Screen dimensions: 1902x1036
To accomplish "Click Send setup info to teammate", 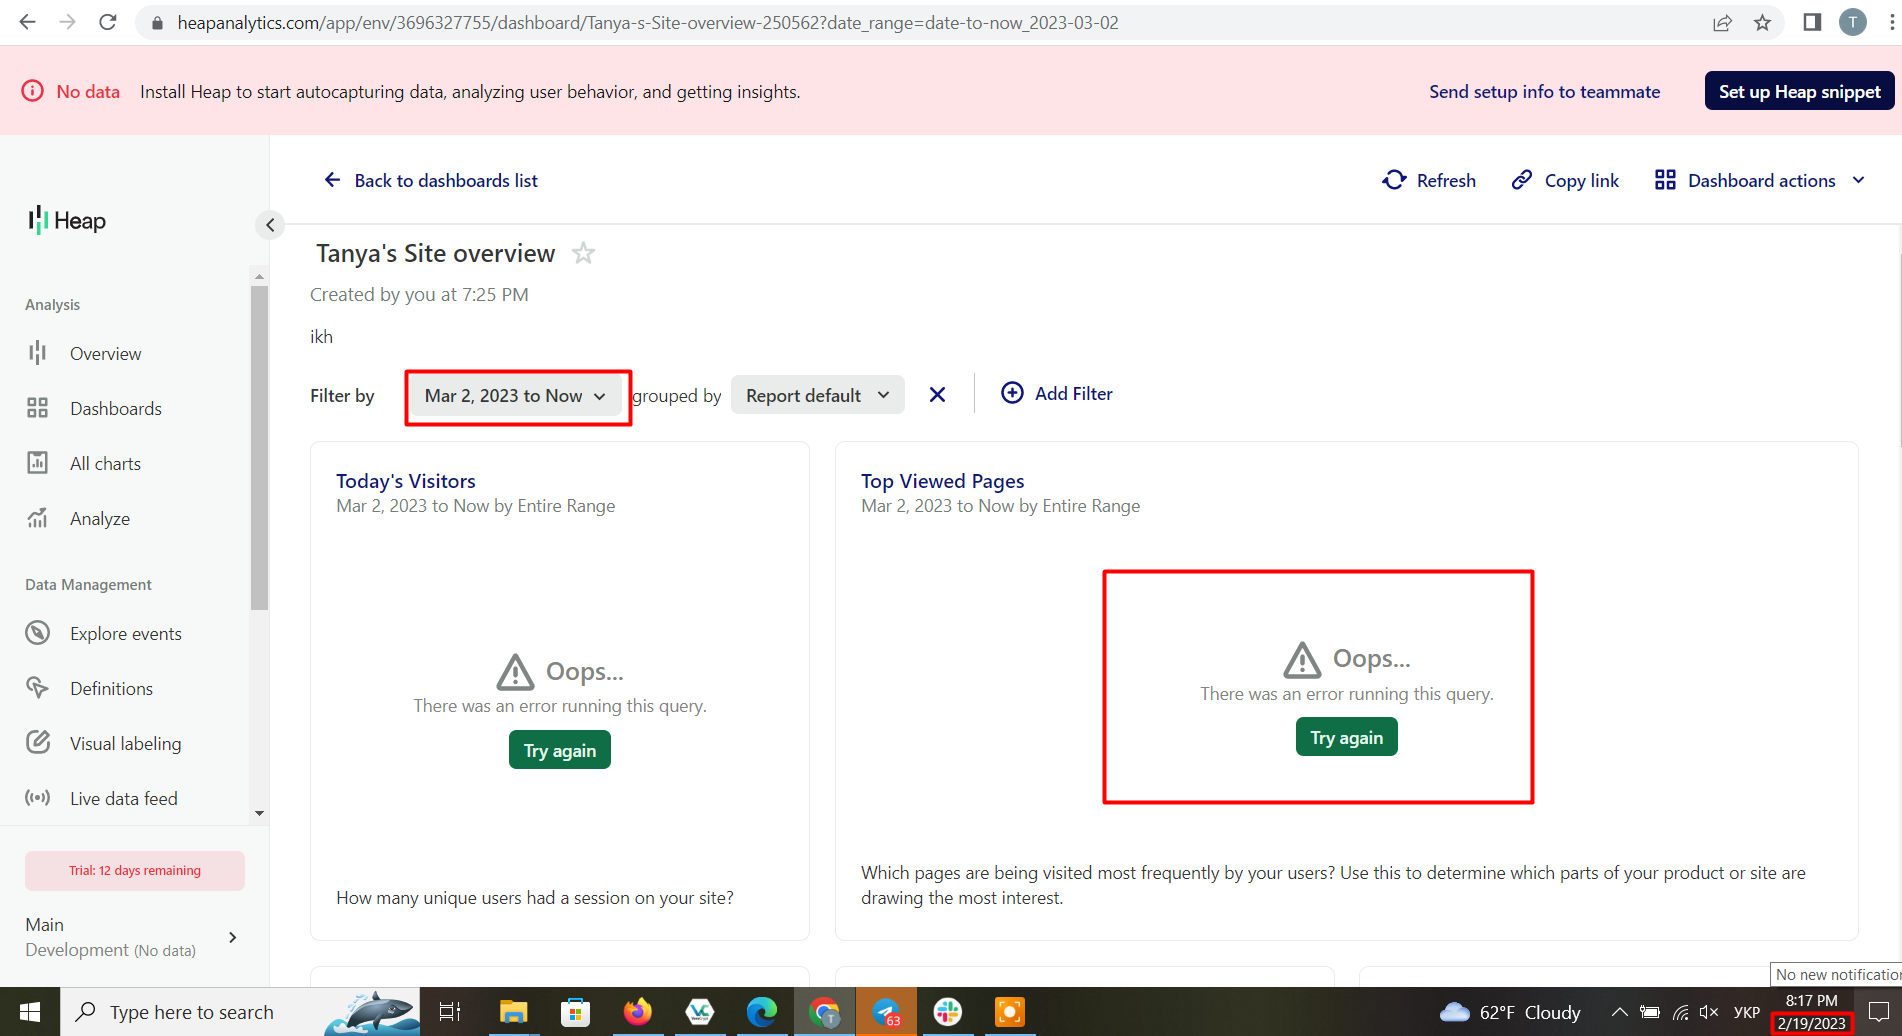I will point(1544,92).
